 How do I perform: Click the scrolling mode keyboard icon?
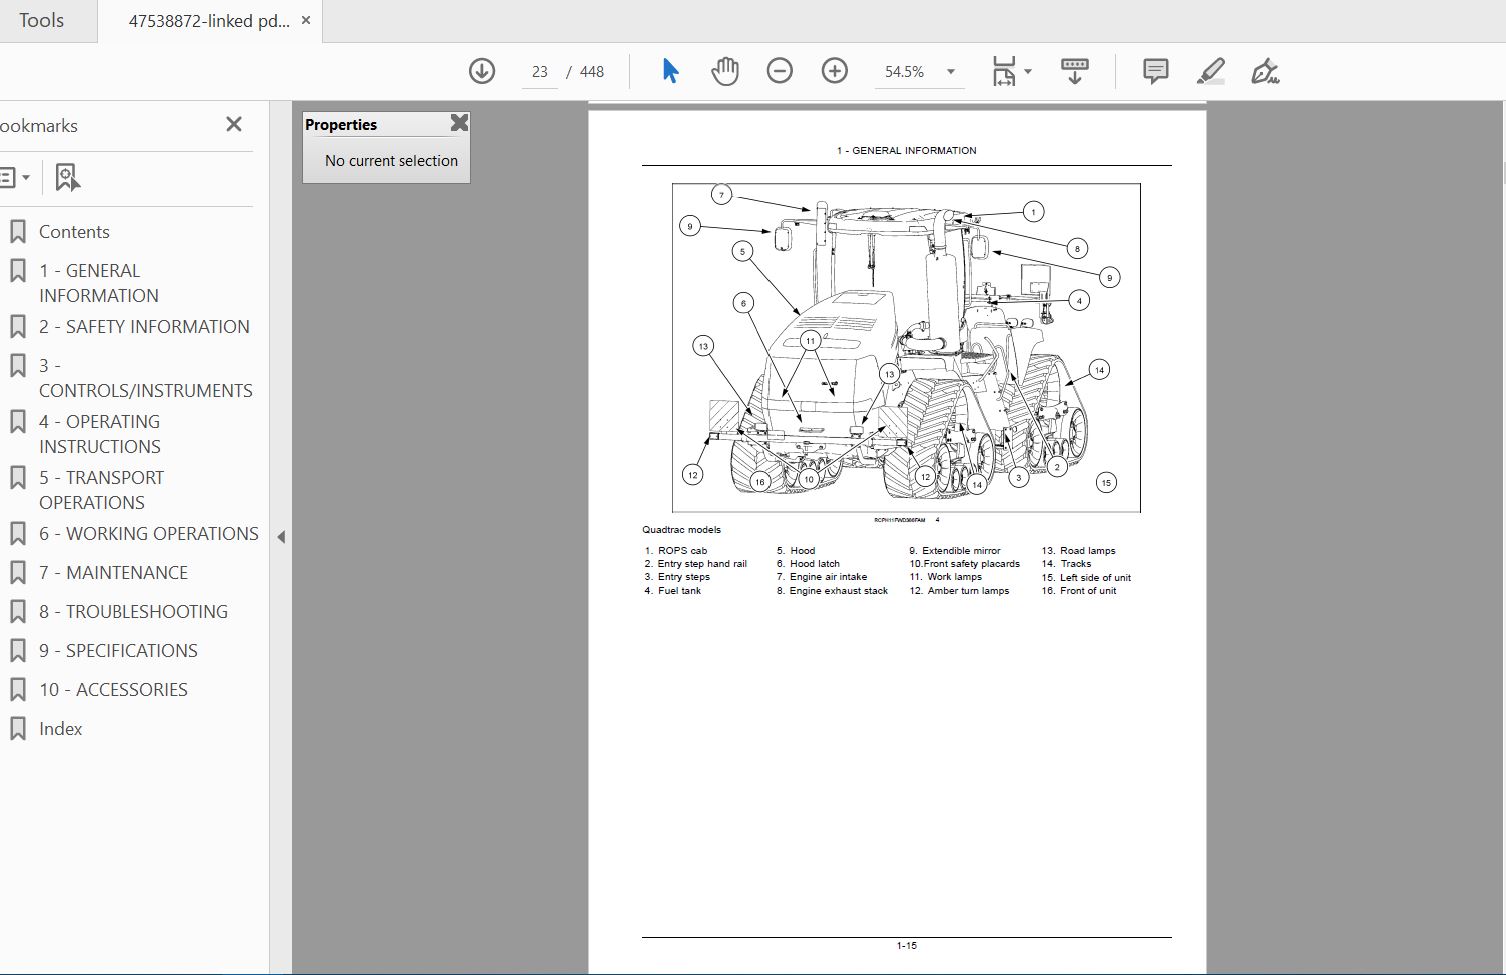[x=1075, y=71]
